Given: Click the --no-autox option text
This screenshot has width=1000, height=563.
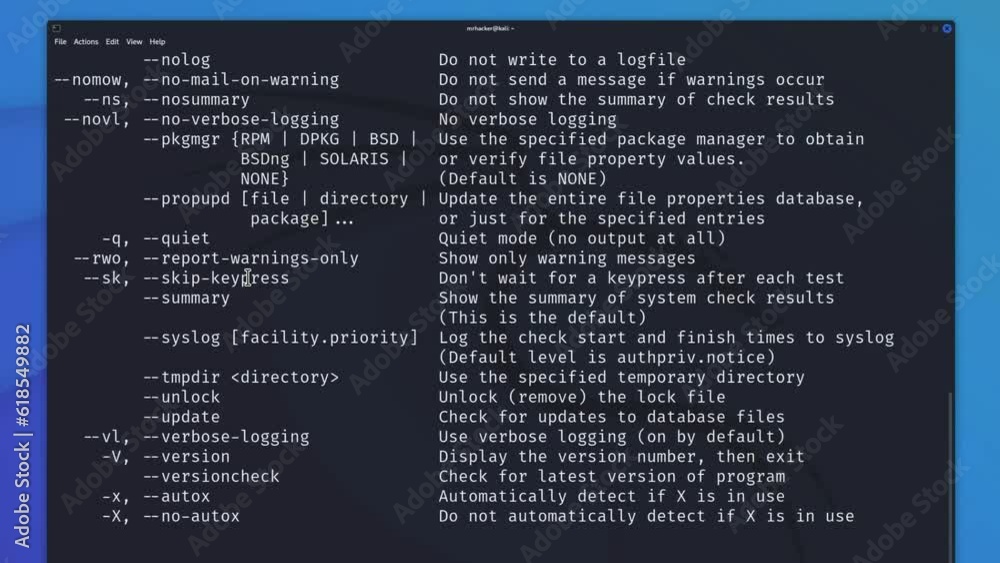Looking at the screenshot, I should tap(191, 516).
